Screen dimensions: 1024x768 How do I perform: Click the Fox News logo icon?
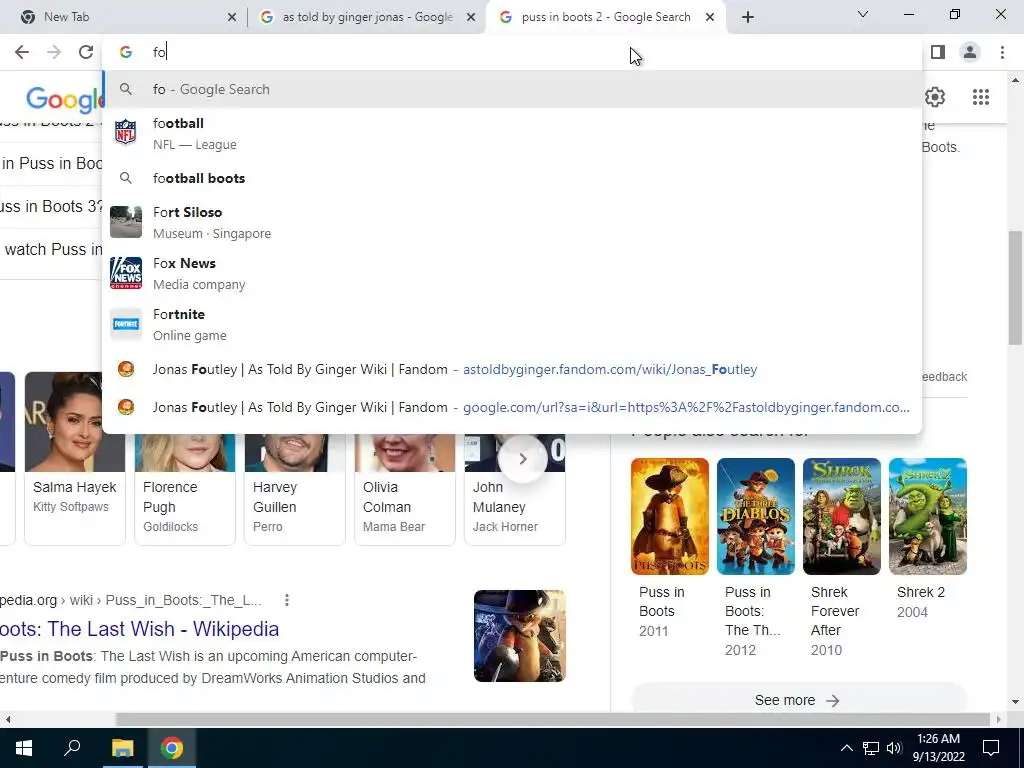click(125, 273)
